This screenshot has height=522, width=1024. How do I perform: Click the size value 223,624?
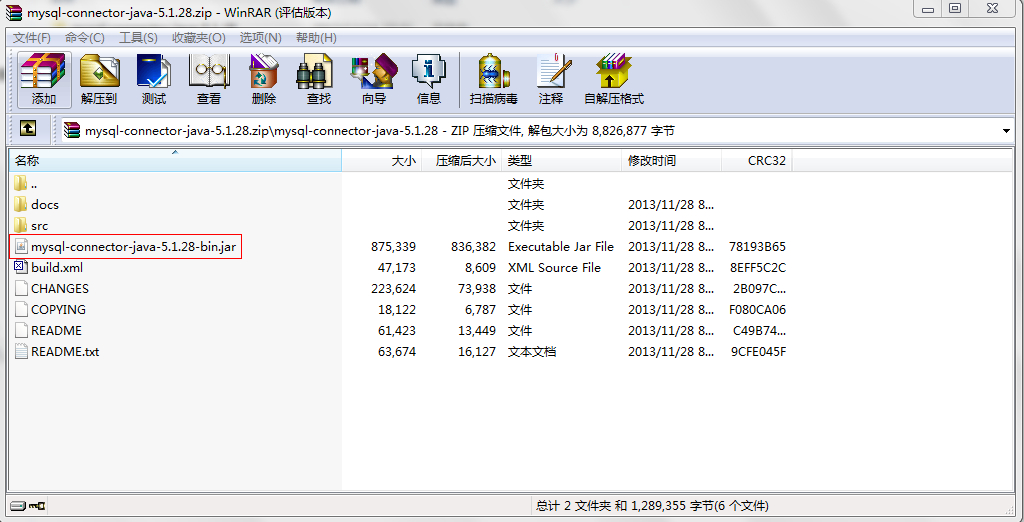click(392, 289)
